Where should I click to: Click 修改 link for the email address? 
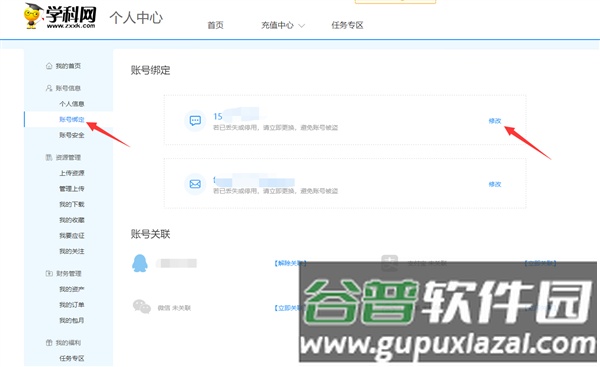tap(495, 184)
